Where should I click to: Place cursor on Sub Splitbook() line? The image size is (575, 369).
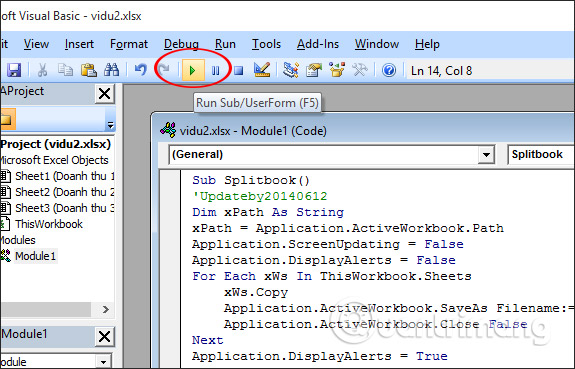click(251, 180)
